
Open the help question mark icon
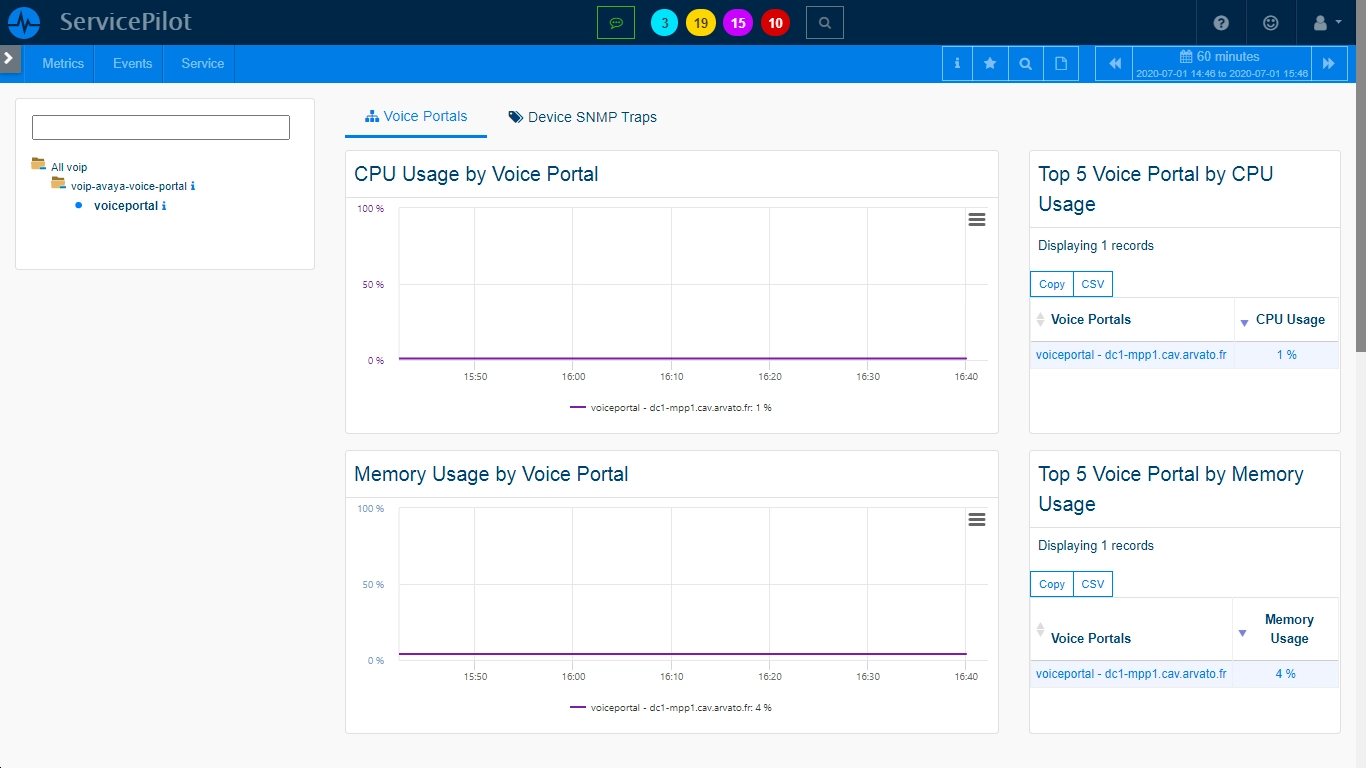[1221, 22]
